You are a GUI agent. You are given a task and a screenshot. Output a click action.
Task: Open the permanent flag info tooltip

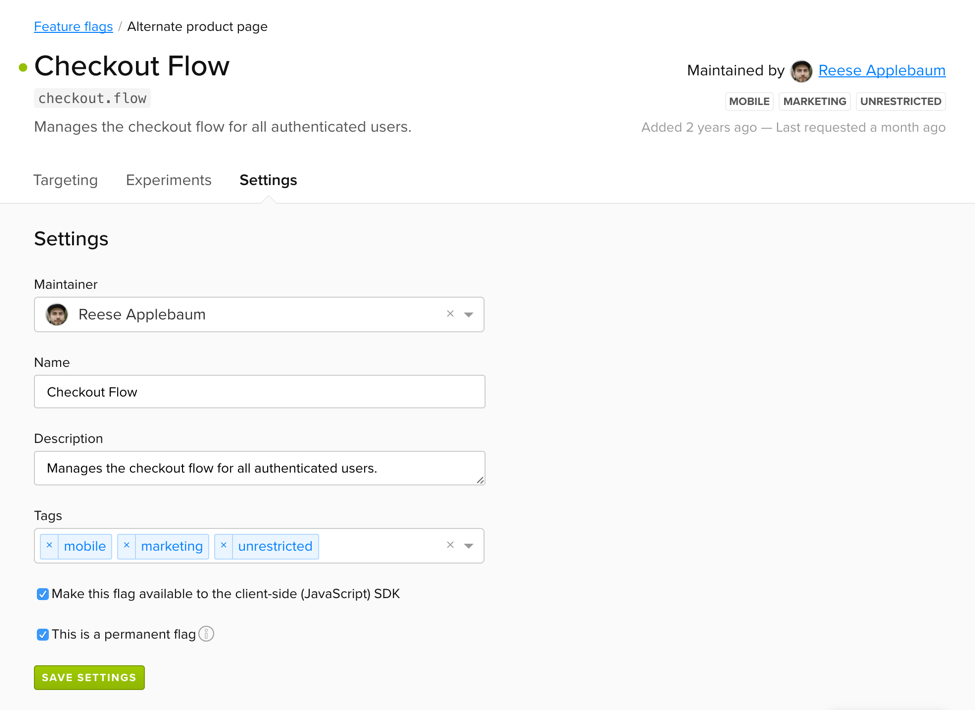coord(206,634)
